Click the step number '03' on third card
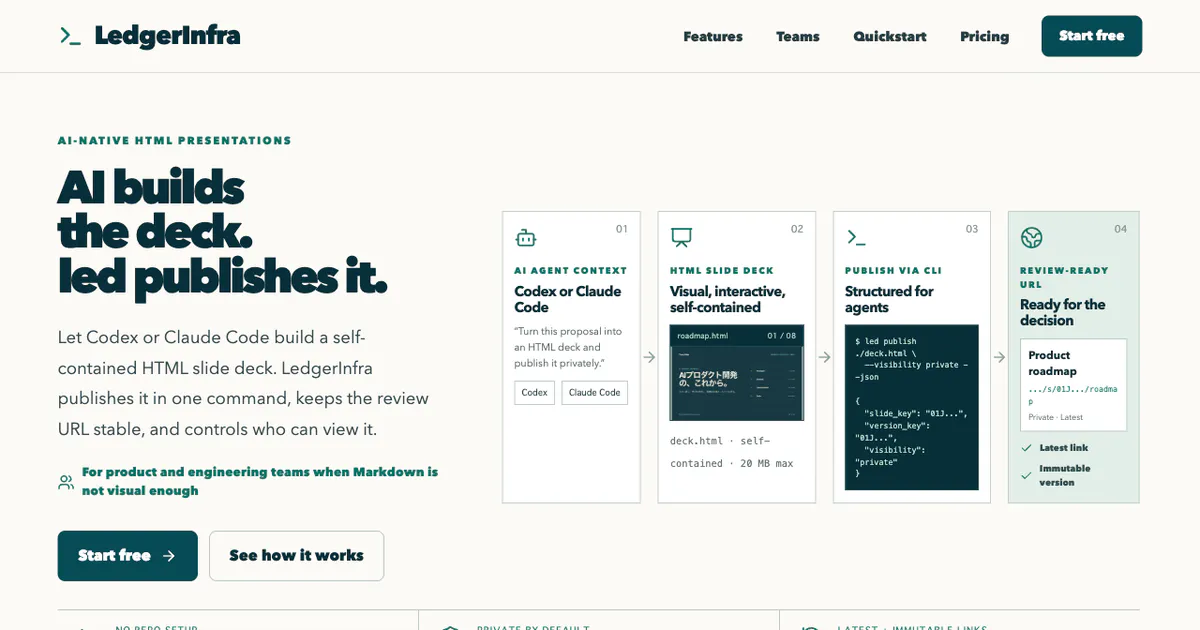Screen dimensions: 1200x630 coord(972,229)
